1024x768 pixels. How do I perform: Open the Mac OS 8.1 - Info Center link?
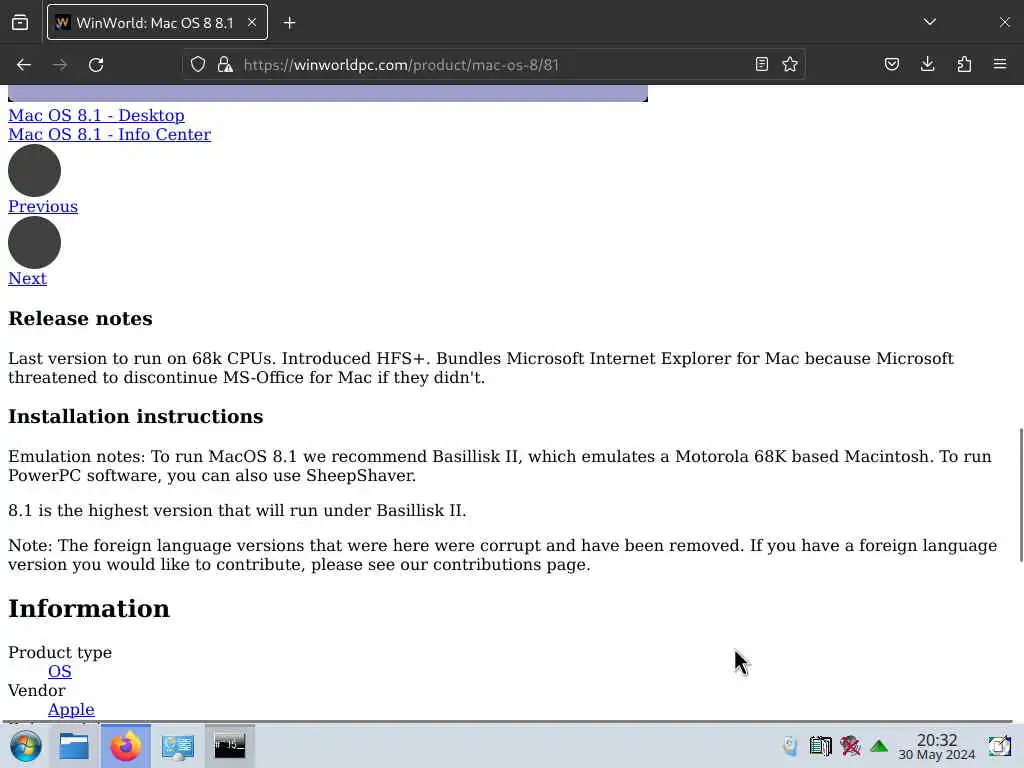click(110, 135)
